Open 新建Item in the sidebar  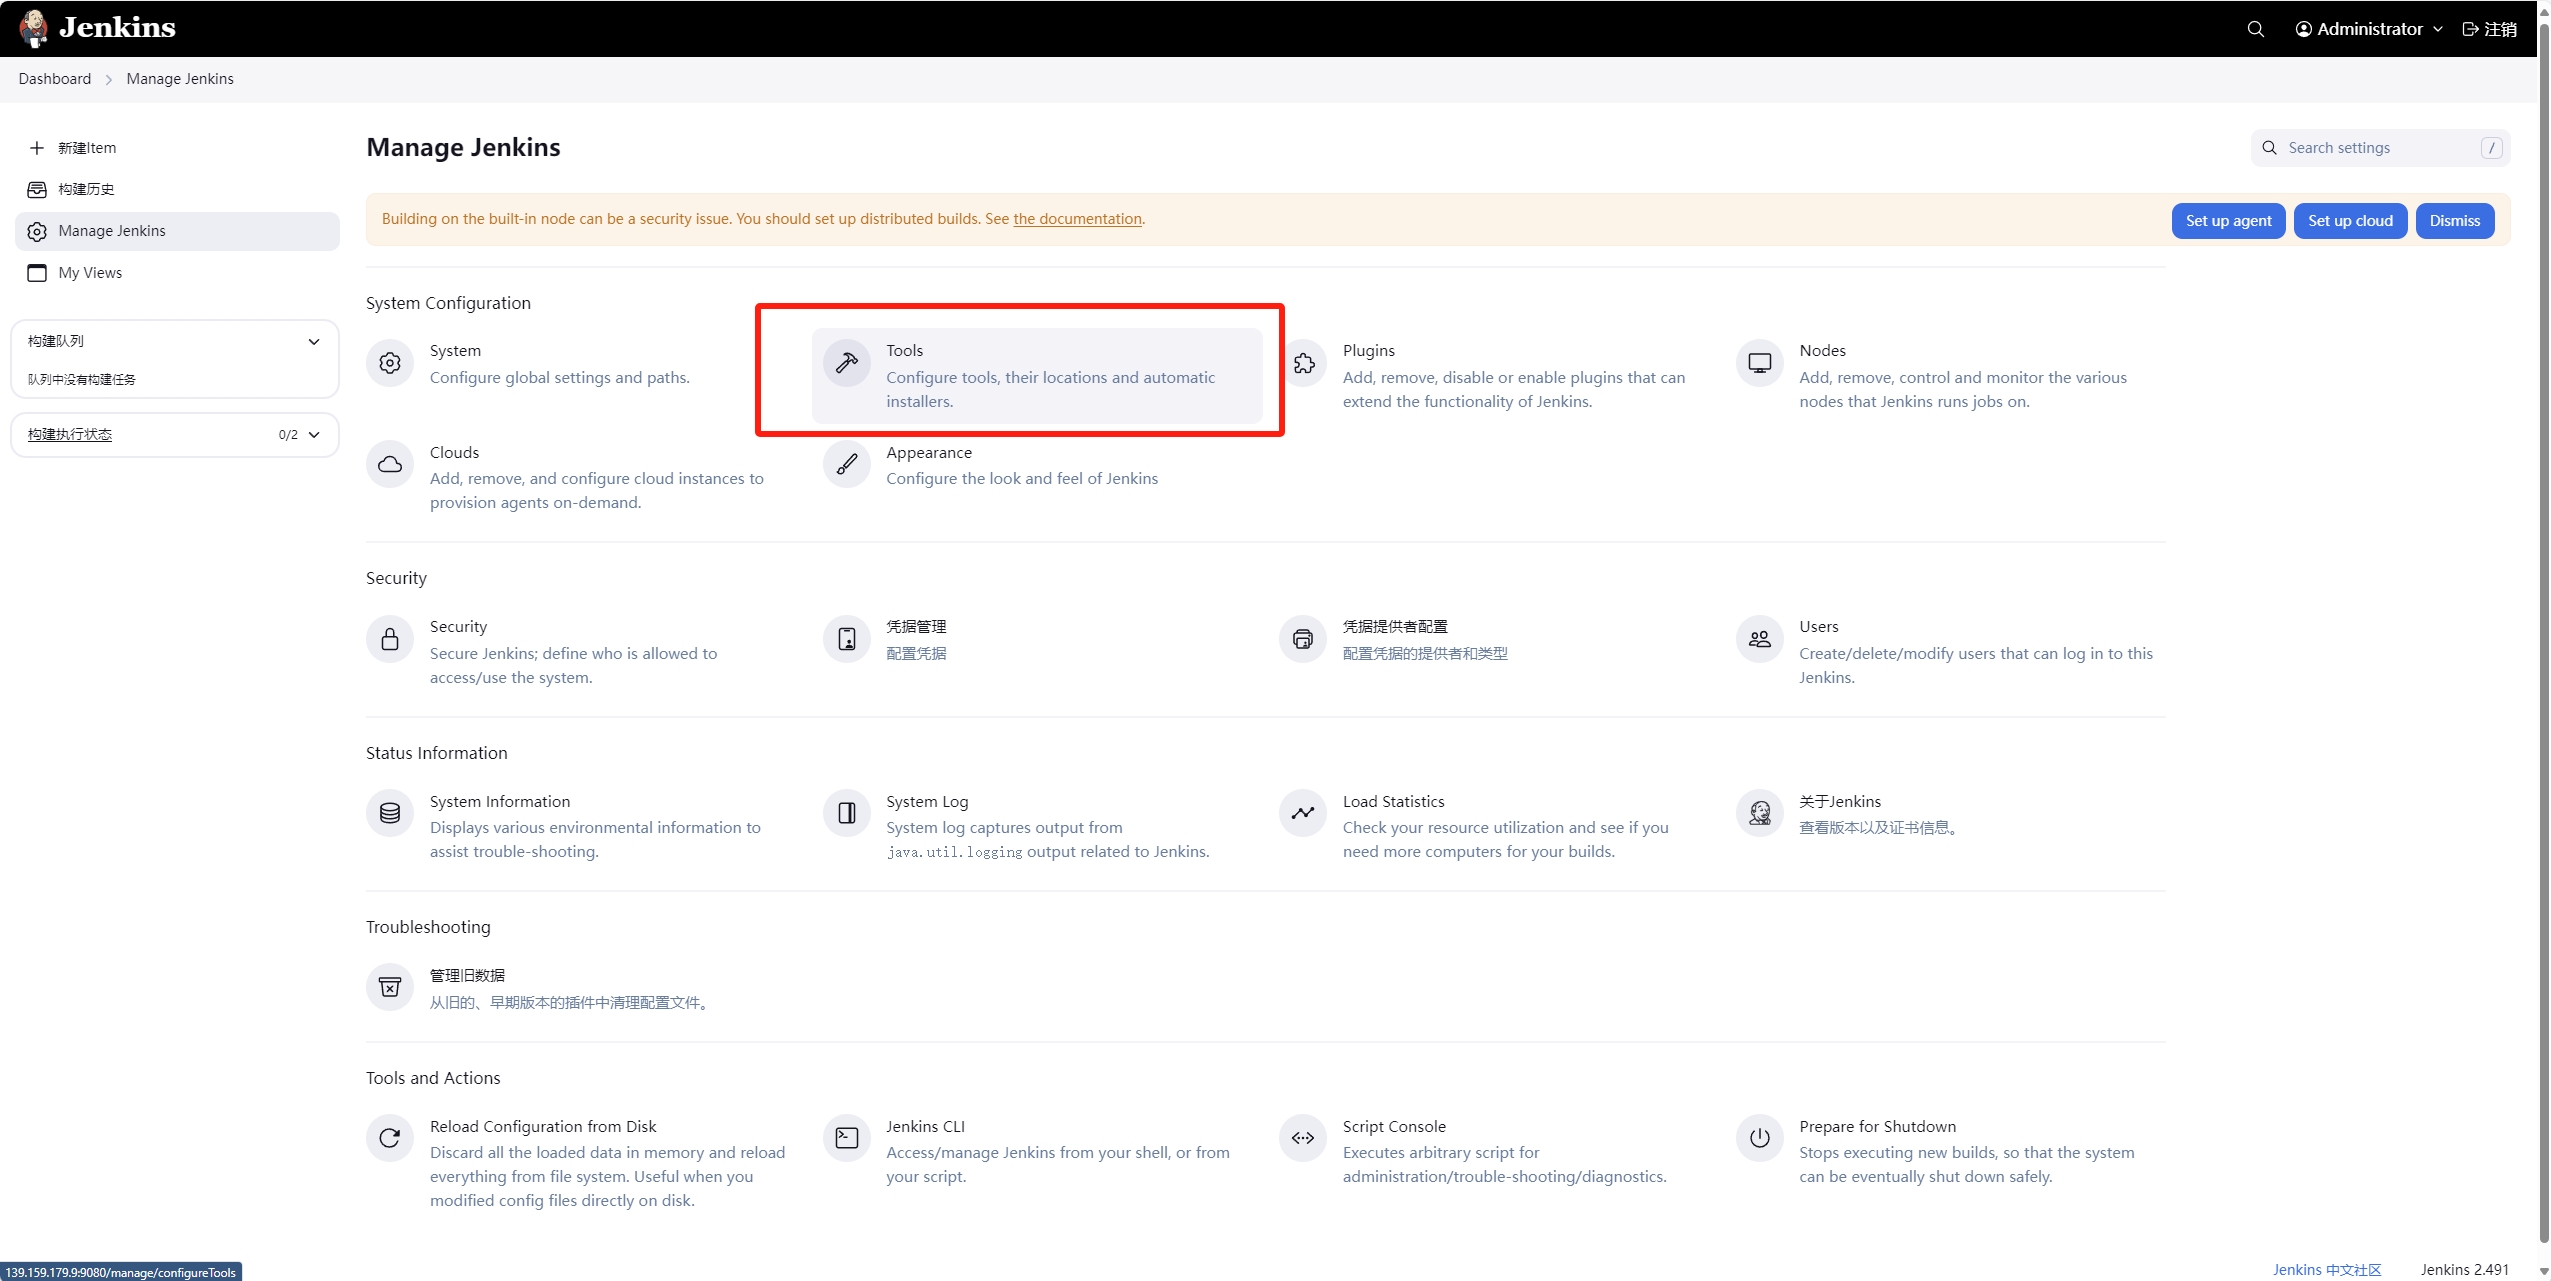(87, 148)
